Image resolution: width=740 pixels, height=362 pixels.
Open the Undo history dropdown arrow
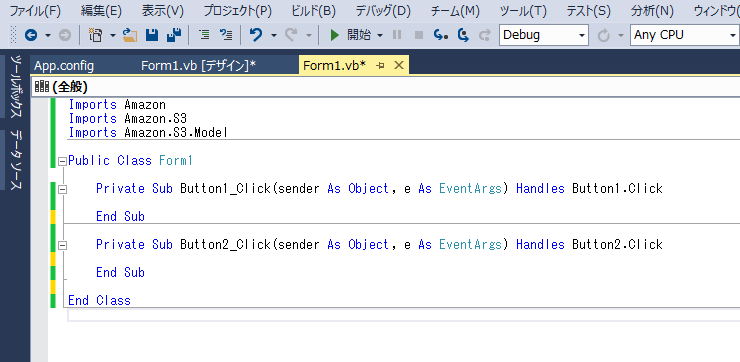(273, 35)
